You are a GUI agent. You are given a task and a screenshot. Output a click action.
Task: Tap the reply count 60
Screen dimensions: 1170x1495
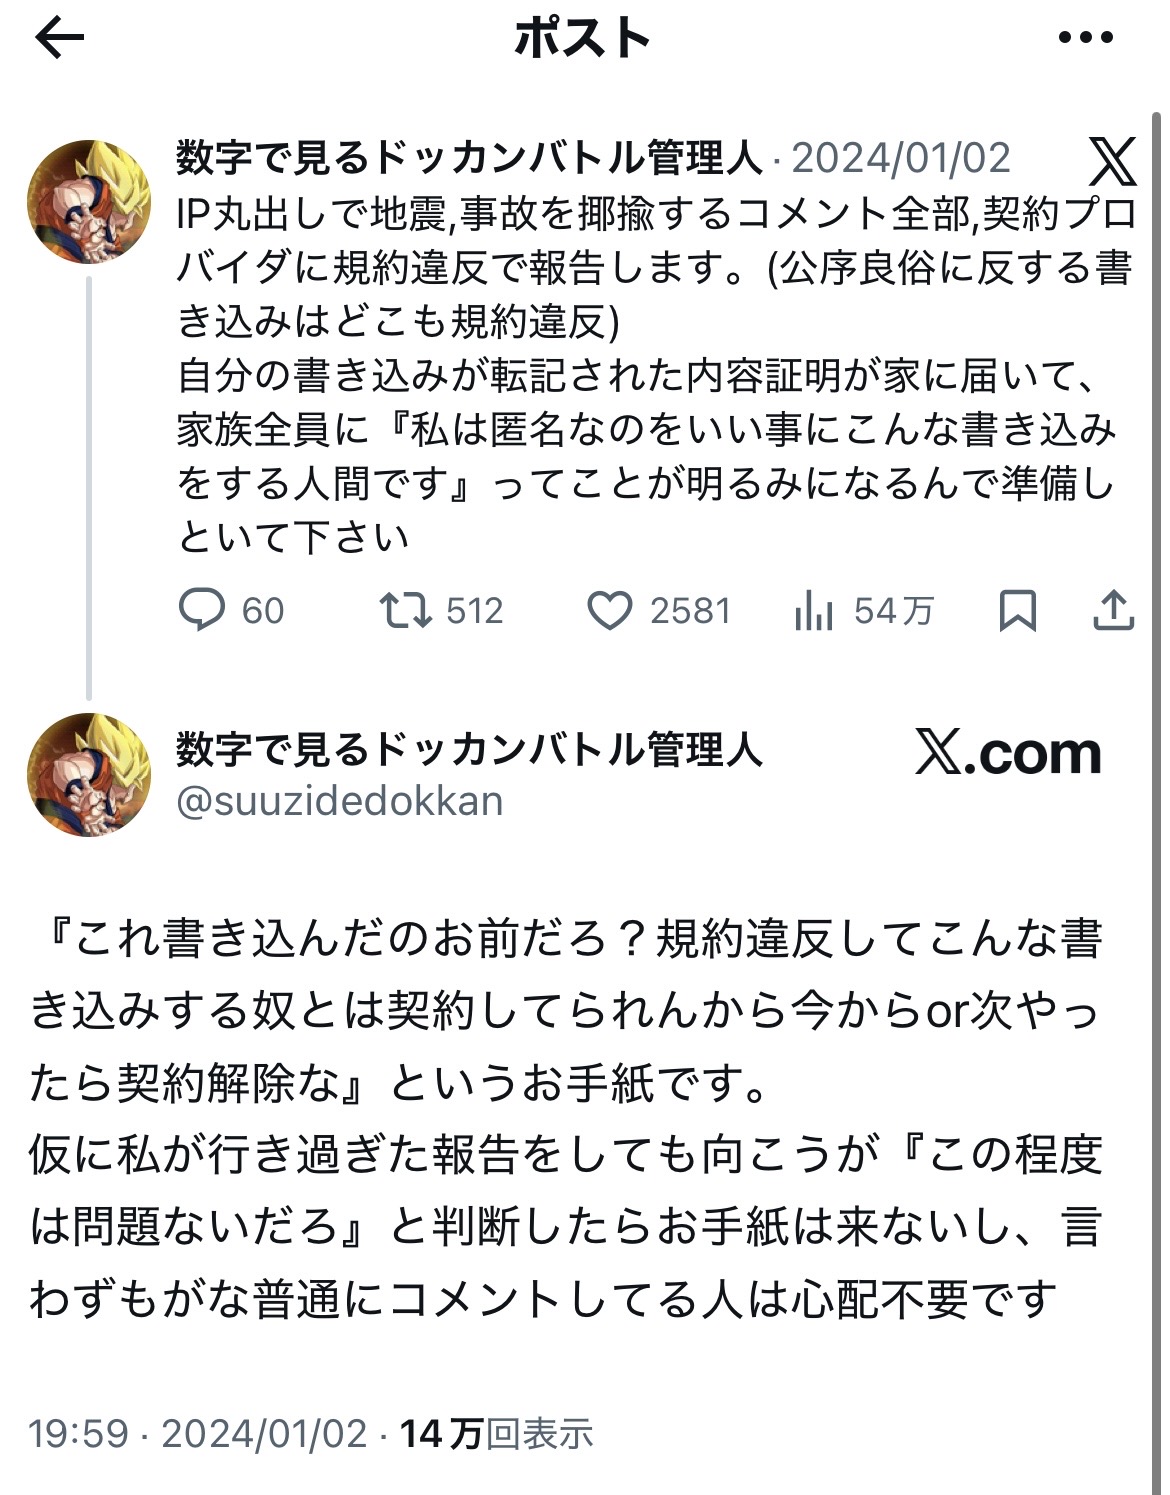(263, 610)
